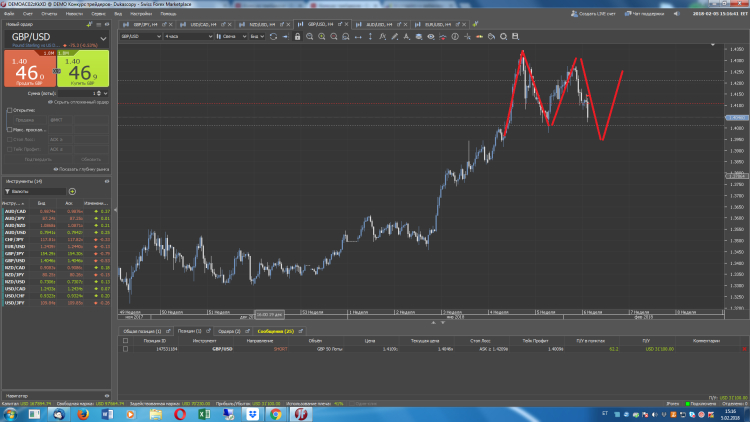Click the pin icon in New Order panel header
Viewport: 750px width, 422px height.
(x=89, y=24)
